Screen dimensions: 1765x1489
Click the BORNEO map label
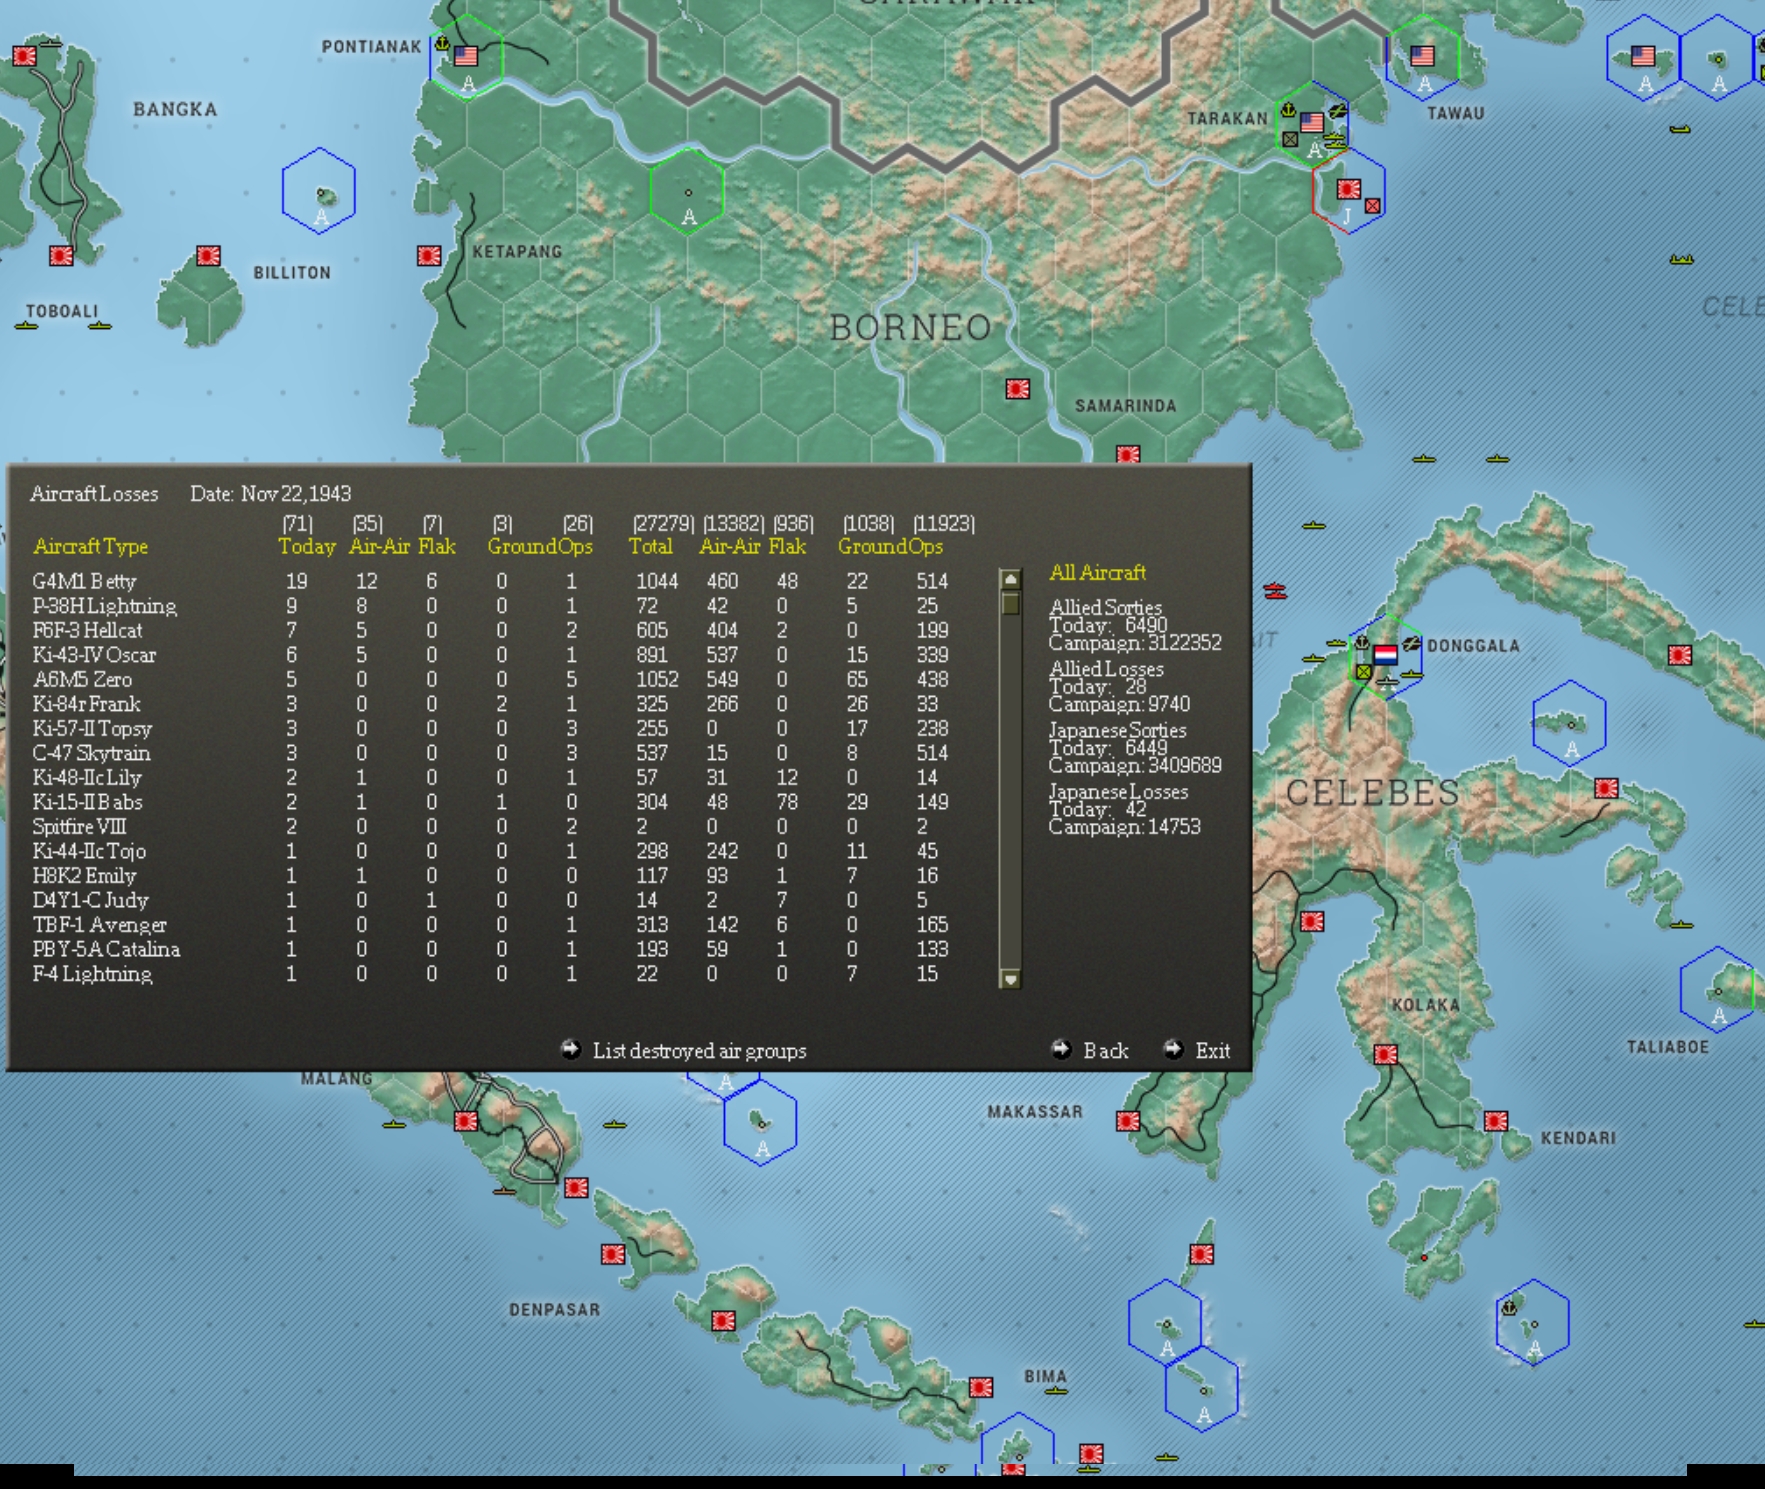tap(910, 327)
